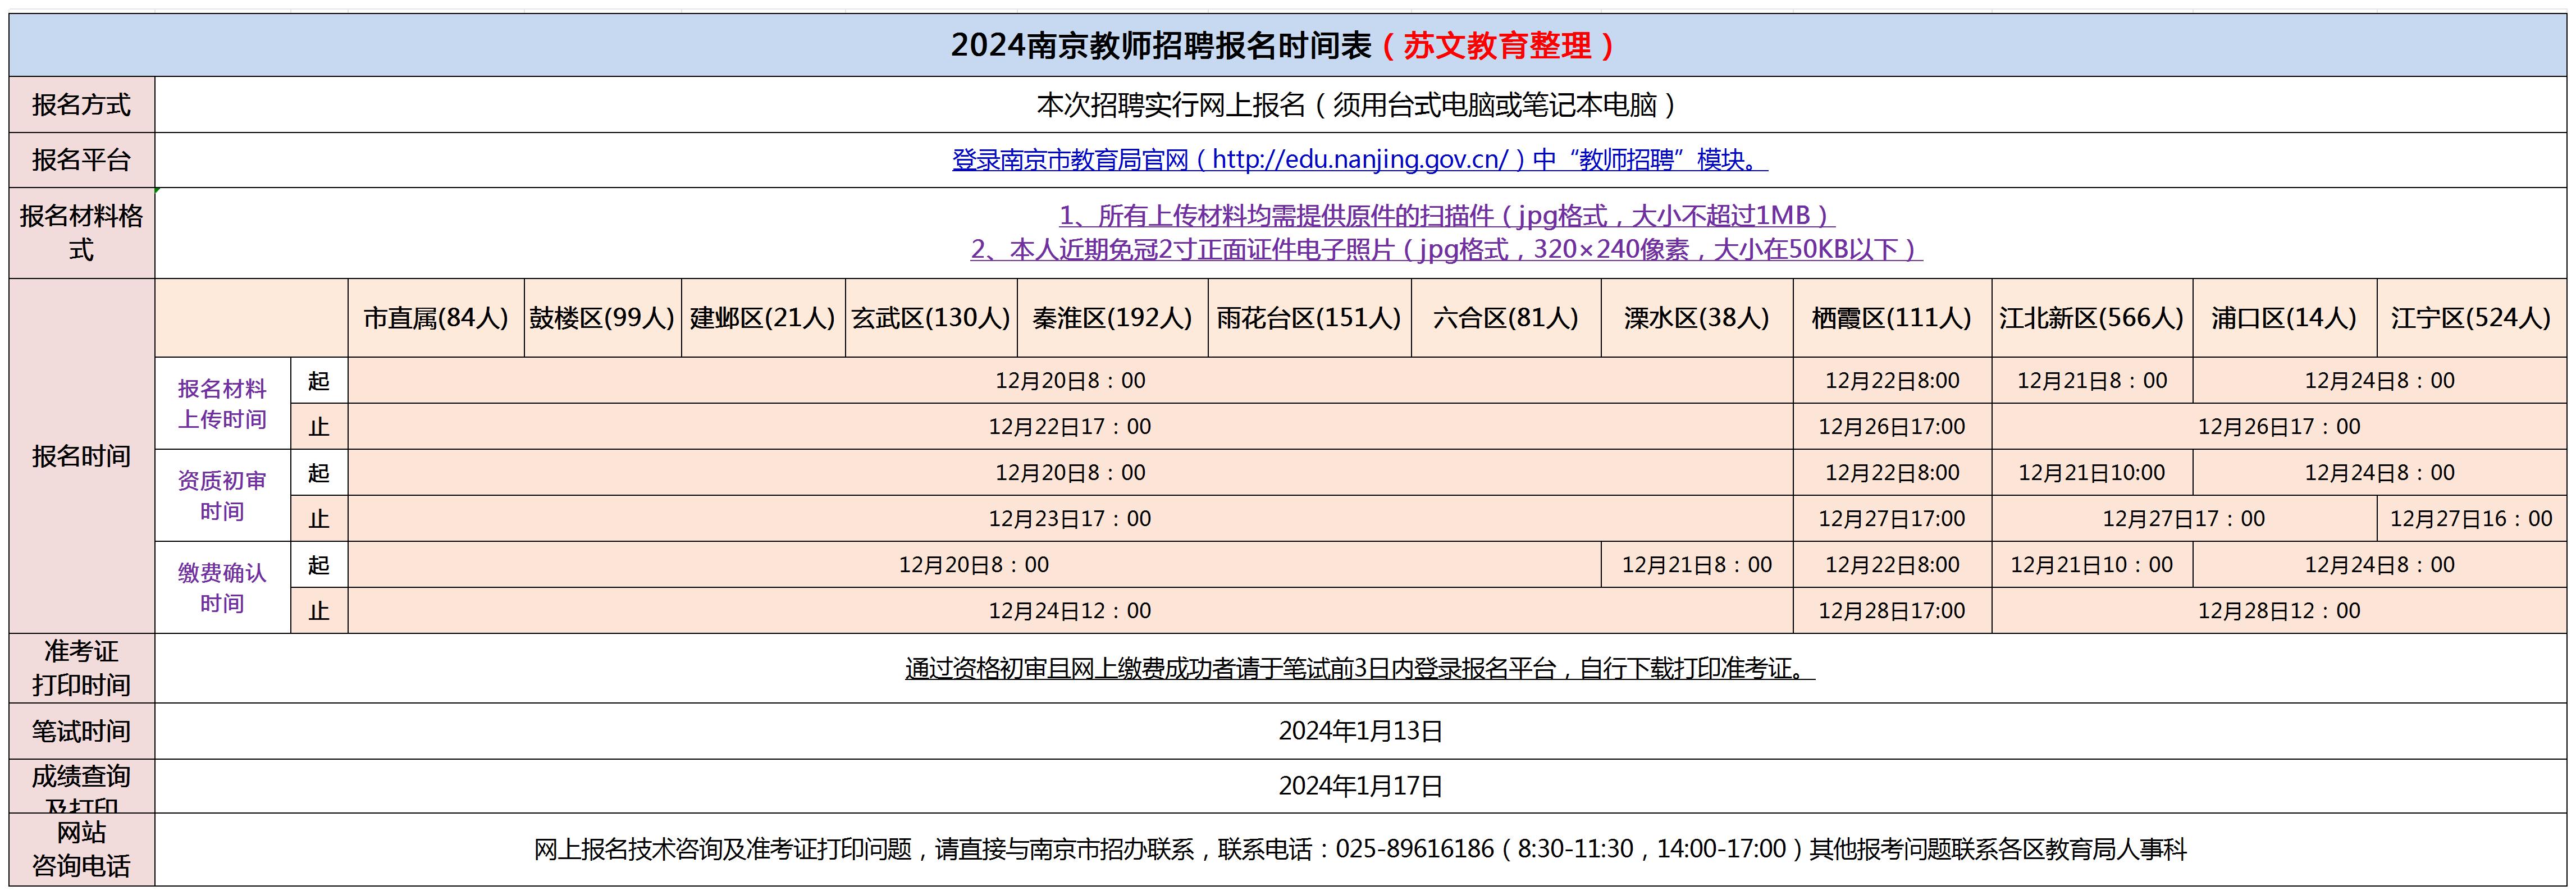Select 江北新区 payment start 12月21日10:00
Screen dimensions: 2576x895
click(2092, 564)
